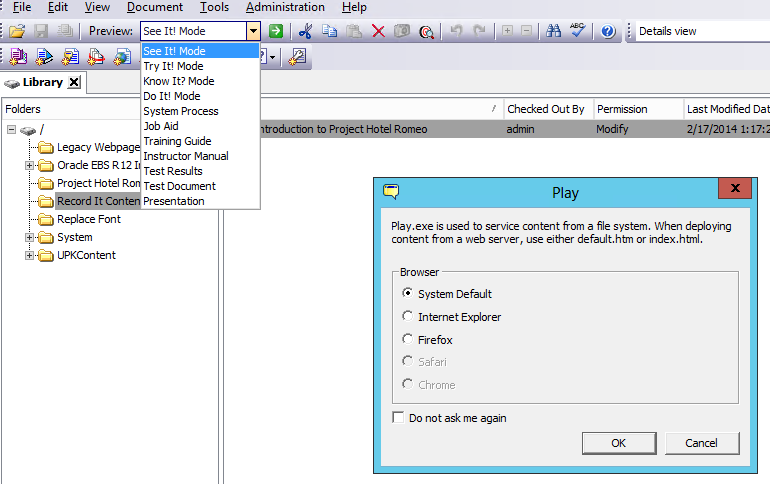Close the Library tab with its X

point(75,82)
